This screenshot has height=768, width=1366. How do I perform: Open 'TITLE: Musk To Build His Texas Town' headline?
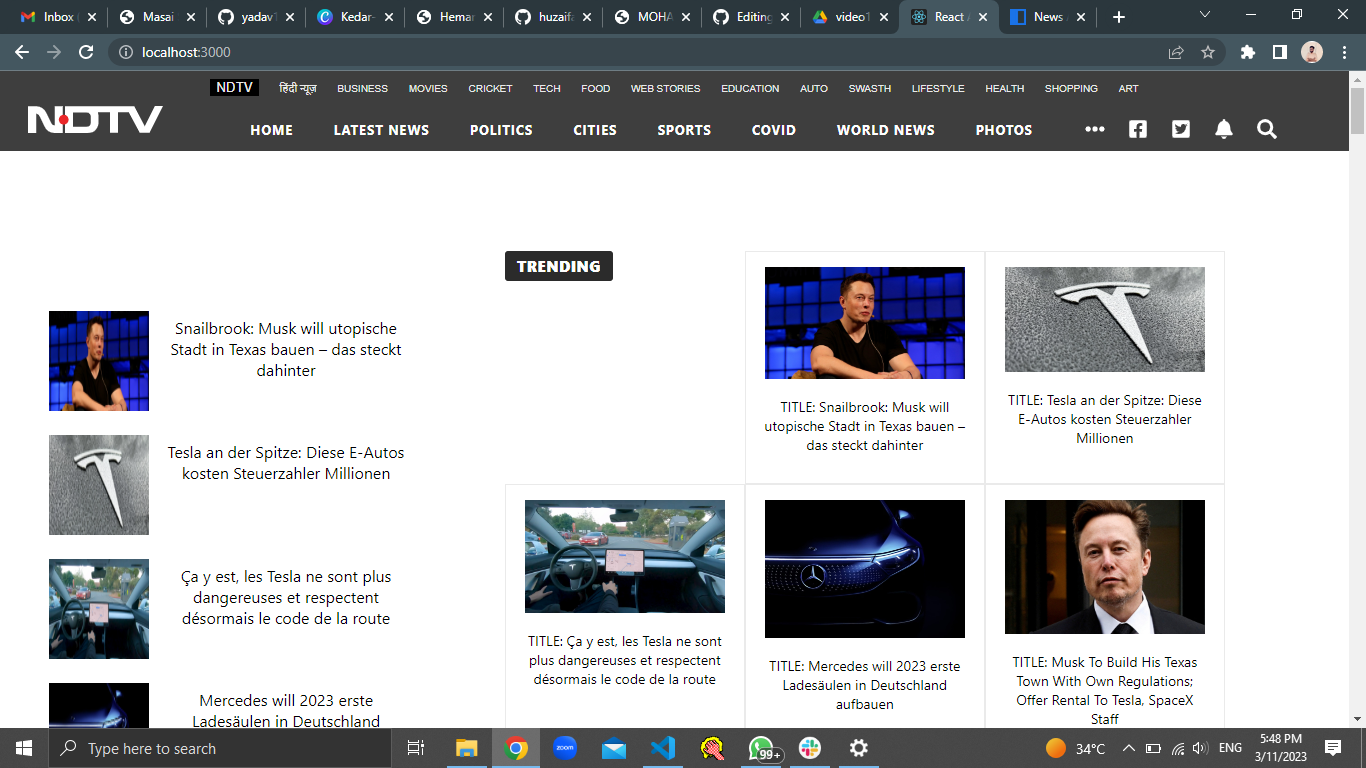pyautogui.click(x=1105, y=690)
